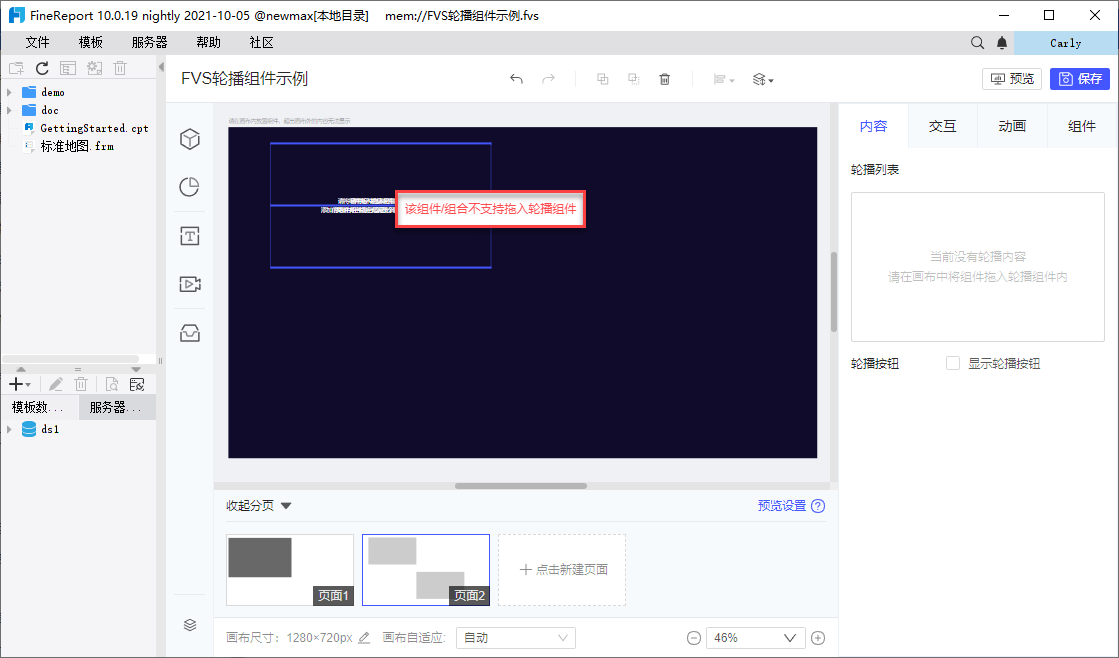Click the undo arrow icon
Viewport: 1119px width, 658px height.
point(517,79)
